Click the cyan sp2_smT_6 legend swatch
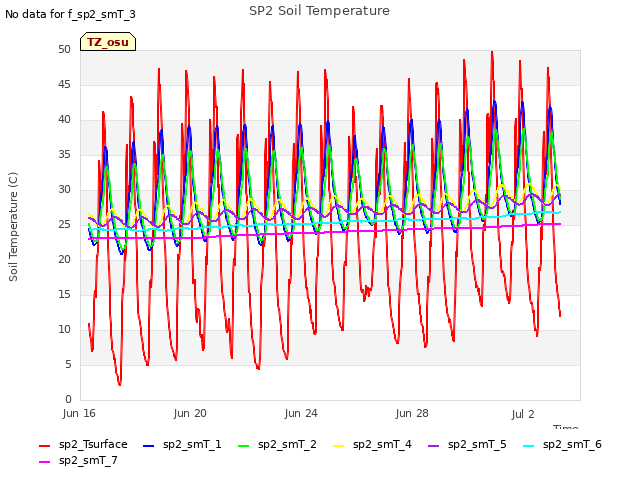The image size is (640, 480). (x=529, y=446)
